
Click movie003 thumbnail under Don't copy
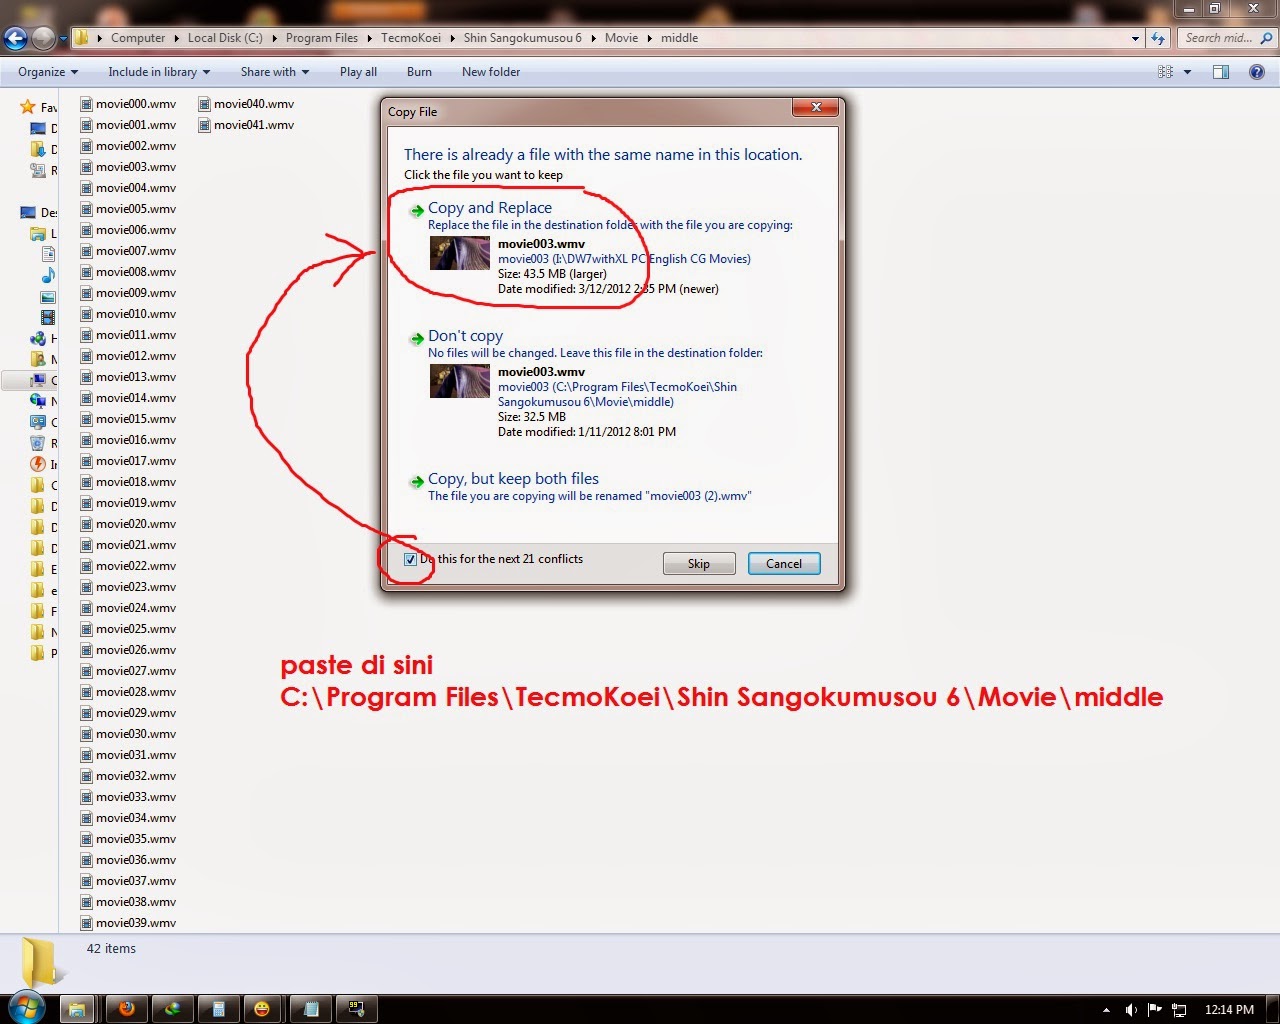click(x=459, y=381)
